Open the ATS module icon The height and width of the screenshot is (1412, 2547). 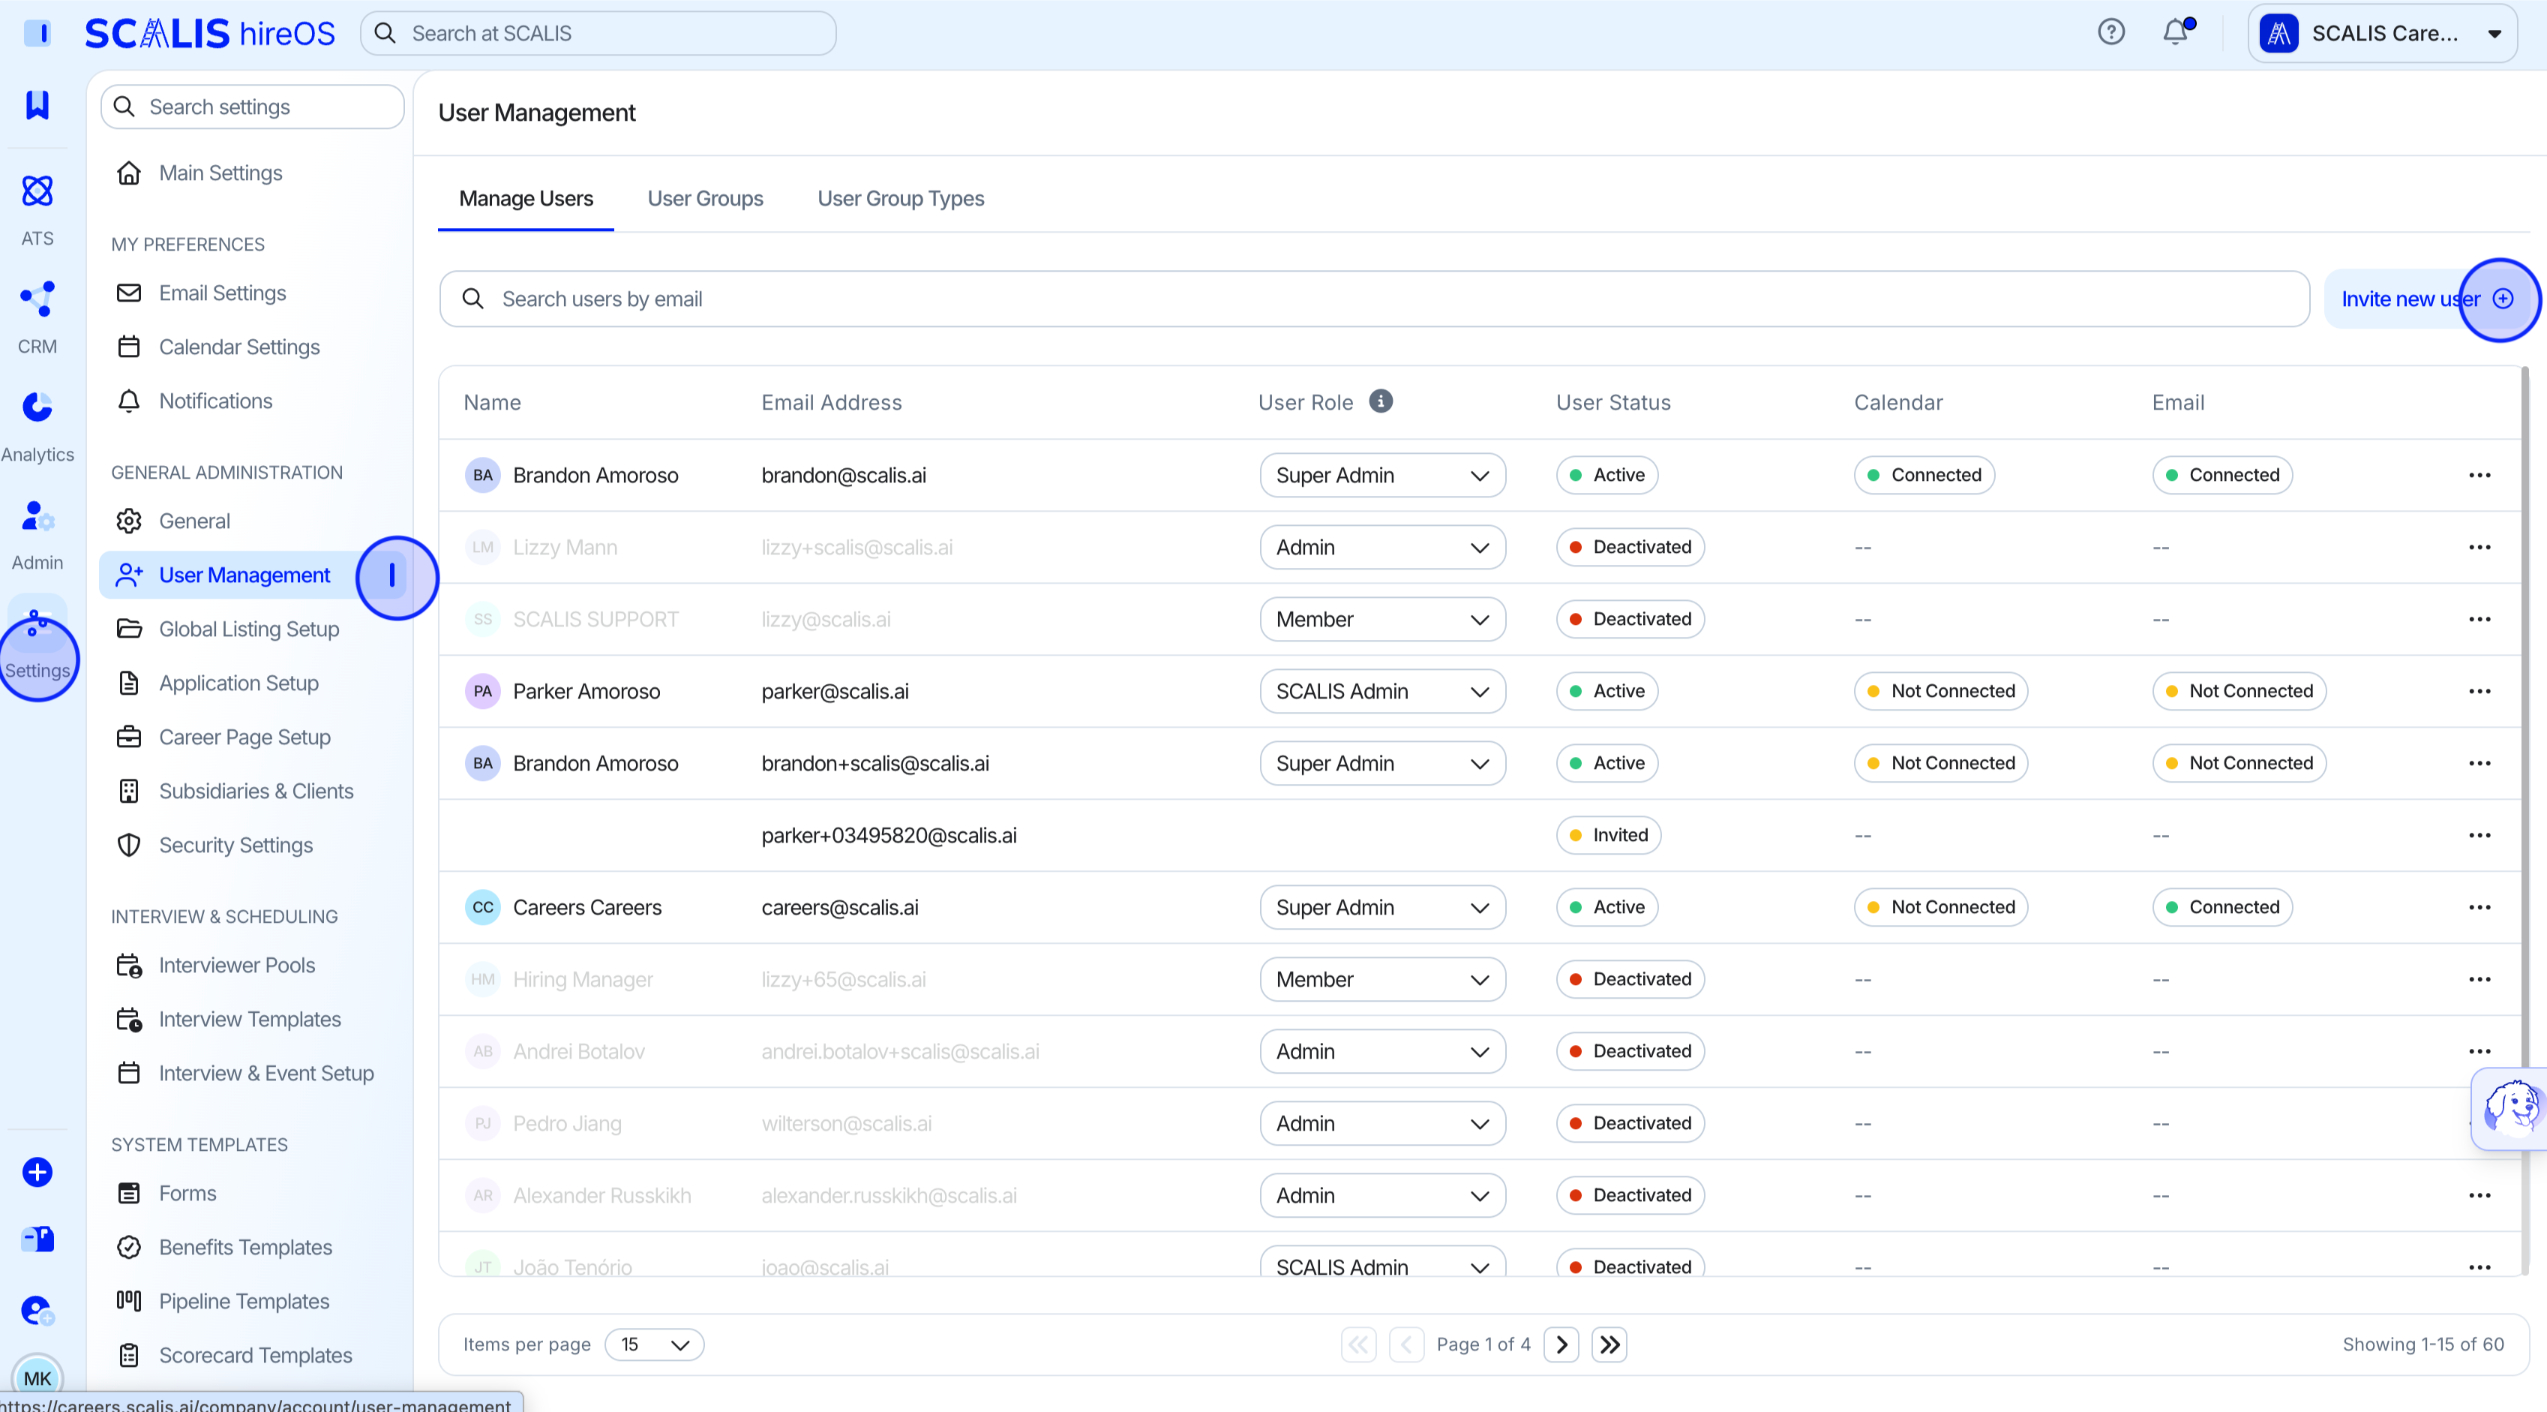coord(37,191)
